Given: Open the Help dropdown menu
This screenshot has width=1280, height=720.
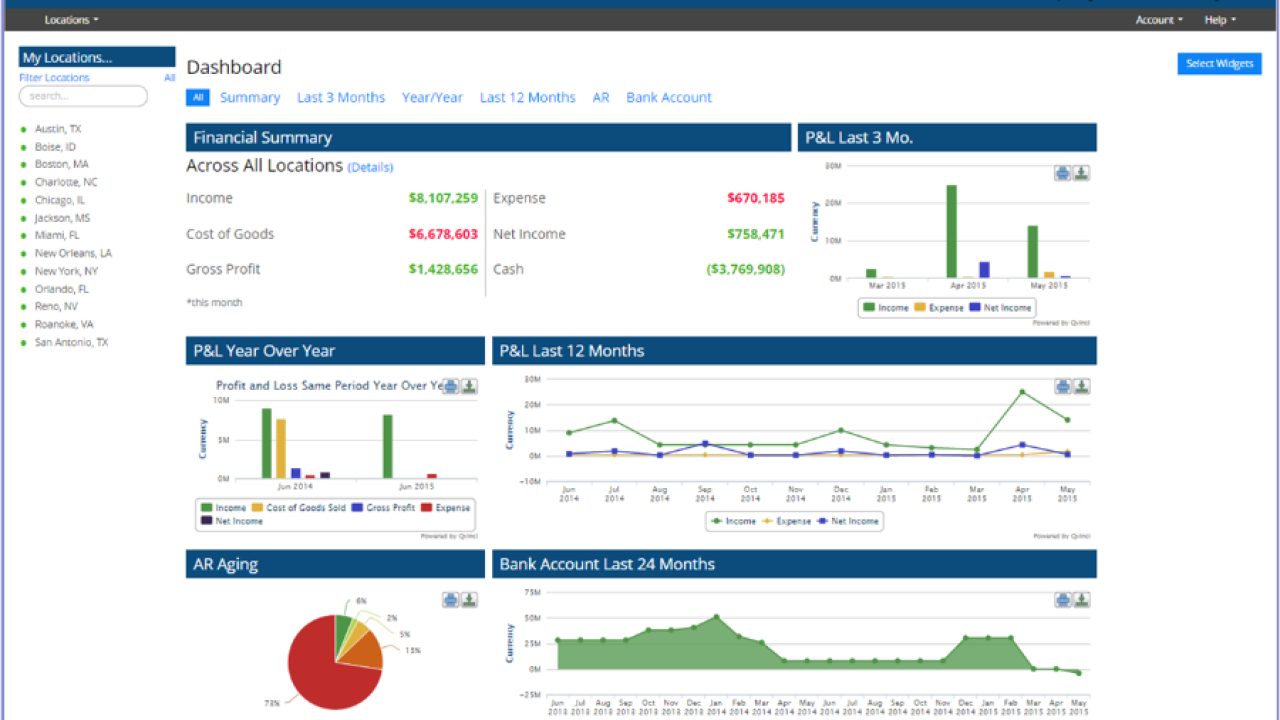Looking at the screenshot, I should (1219, 20).
